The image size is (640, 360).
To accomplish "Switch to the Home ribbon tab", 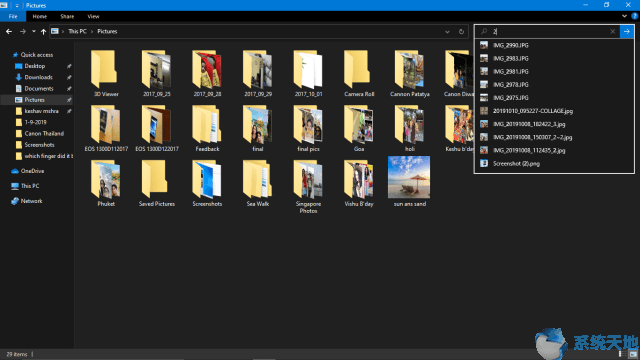I will coord(40,16).
